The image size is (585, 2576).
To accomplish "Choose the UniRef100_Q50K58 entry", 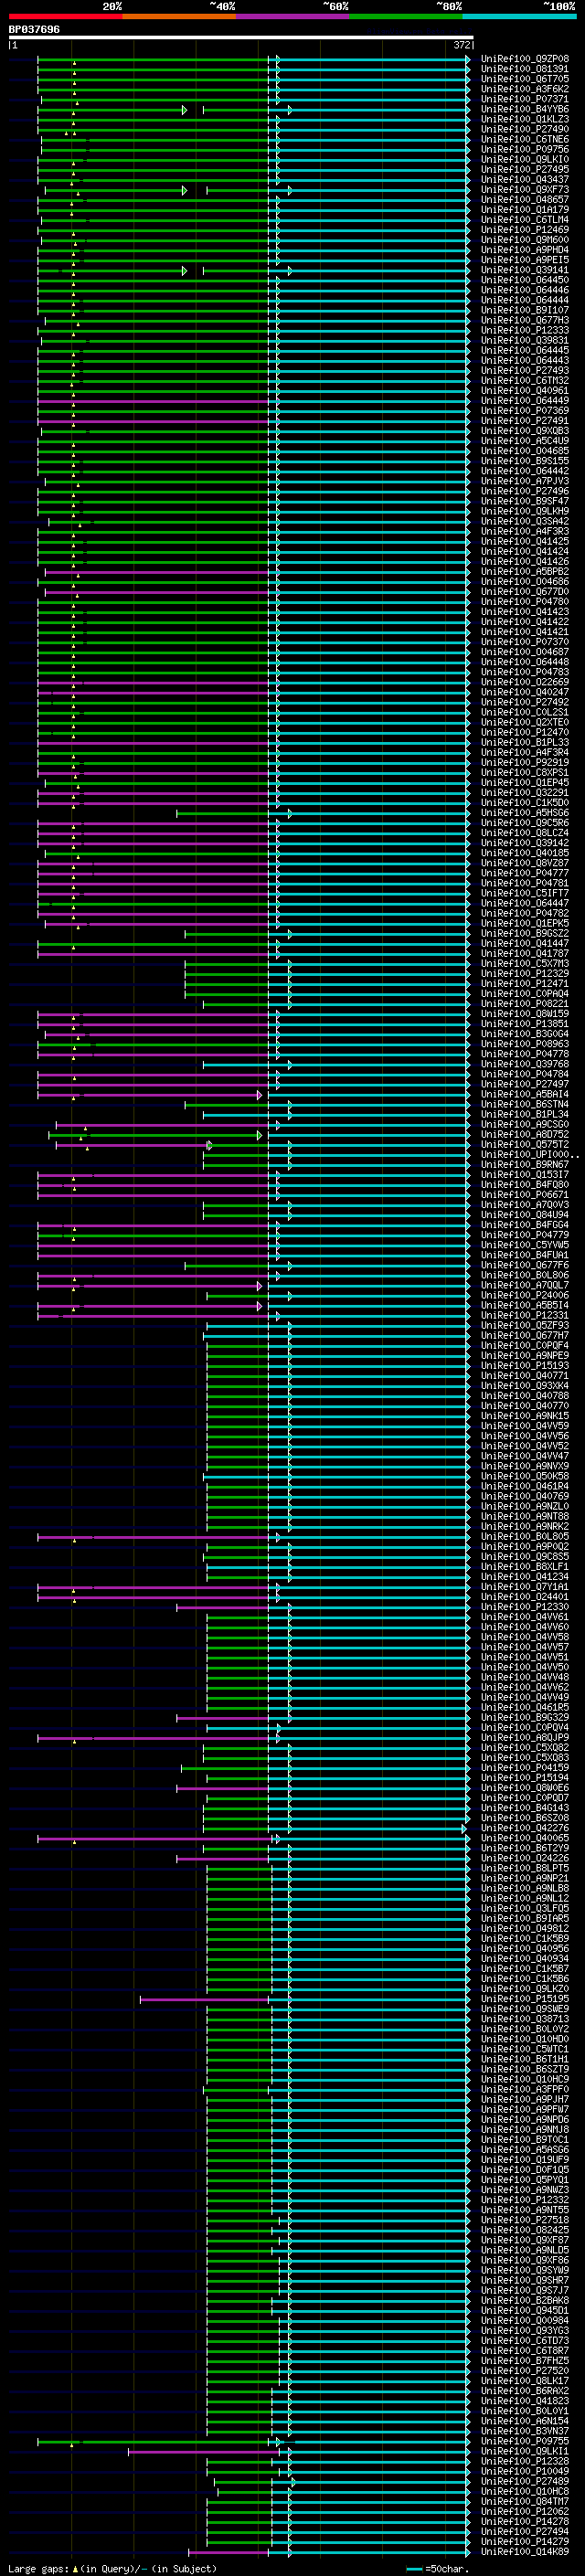I will click(x=525, y=1476).
